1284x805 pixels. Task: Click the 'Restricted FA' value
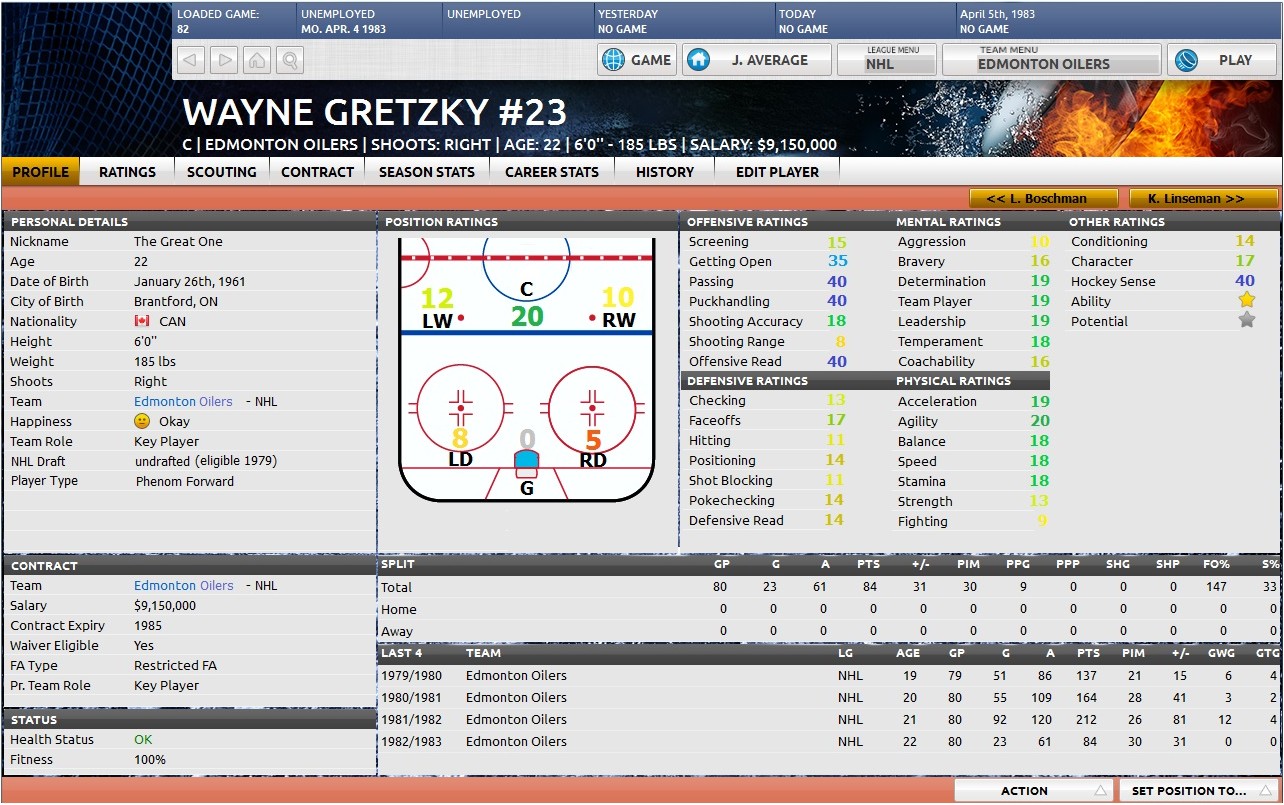(175, 665)
